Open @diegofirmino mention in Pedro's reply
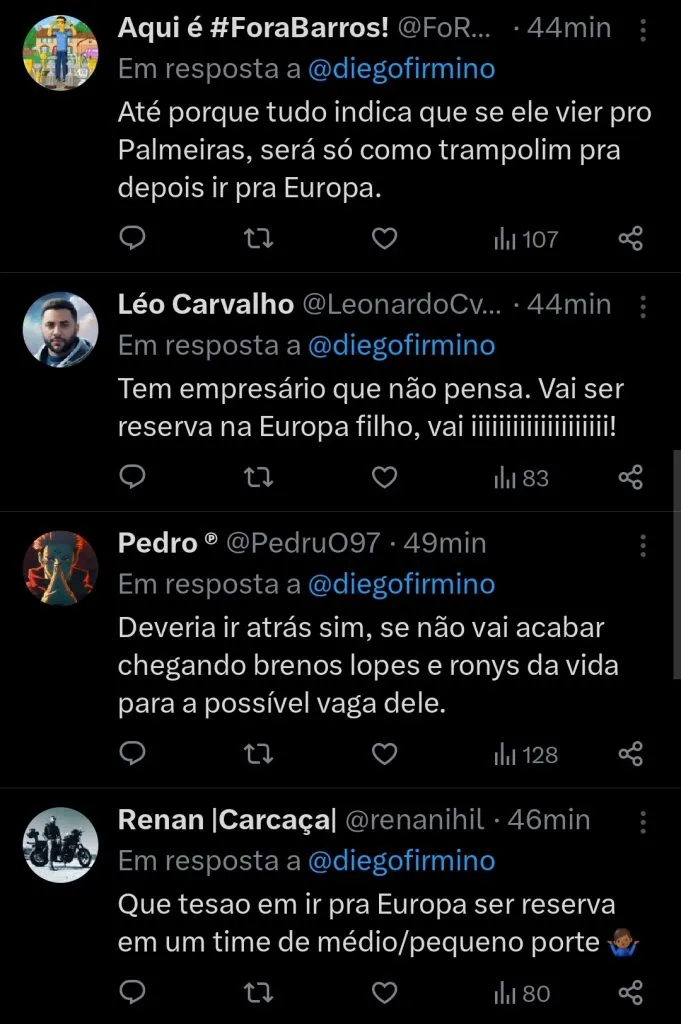This screenshot has height=1024, width=681. point(401,584)
